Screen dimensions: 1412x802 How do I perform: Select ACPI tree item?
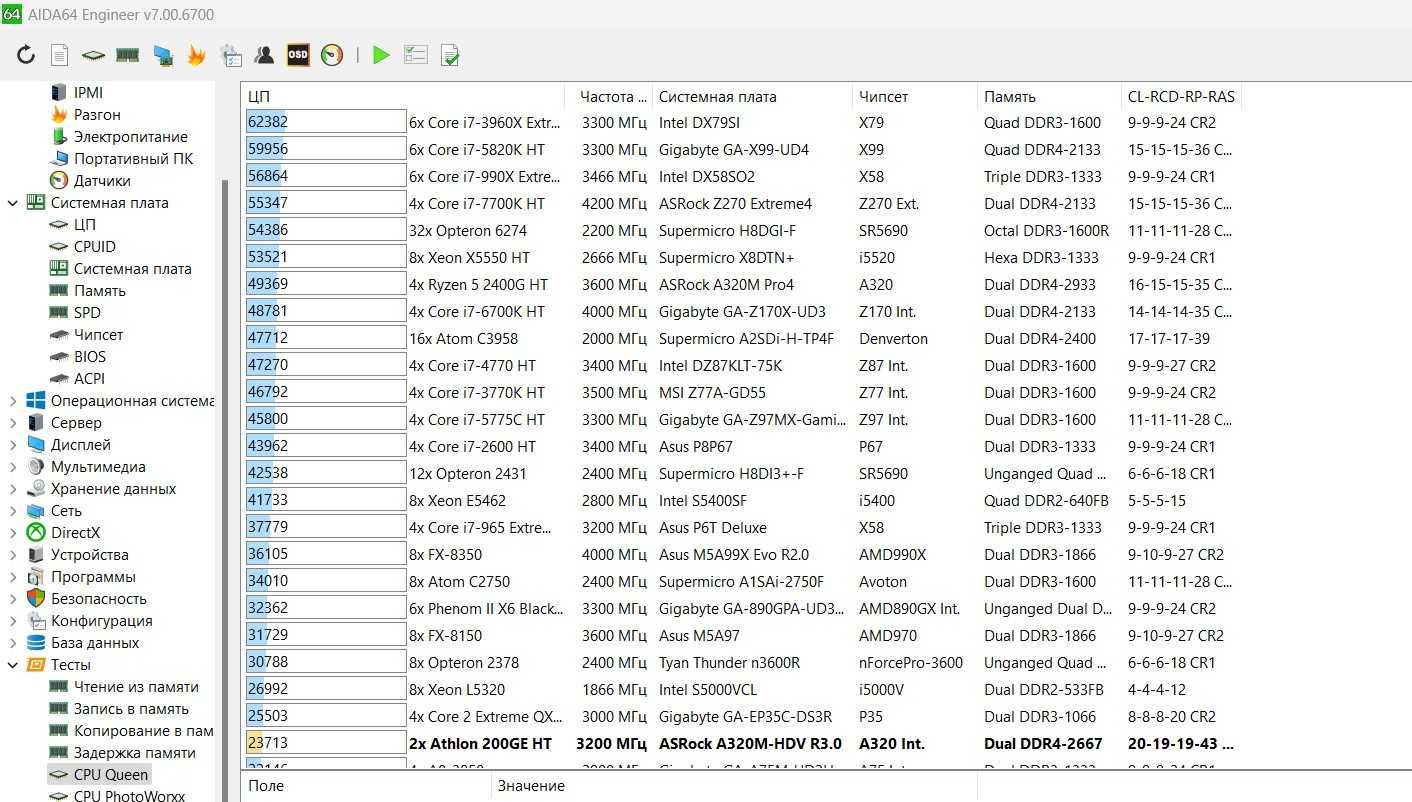point(89,378)
